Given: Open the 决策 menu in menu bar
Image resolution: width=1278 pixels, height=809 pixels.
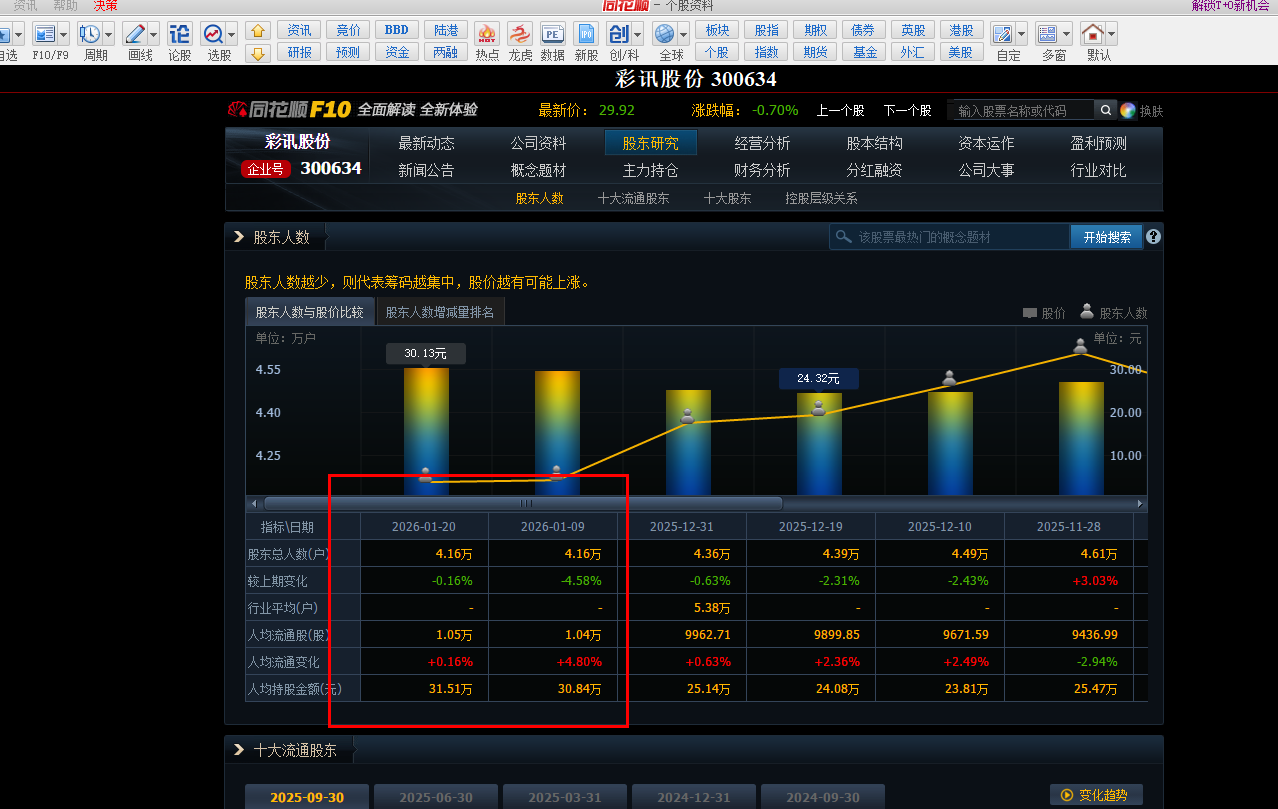Looking at the screenshot, I should click(x=105, y=6).
